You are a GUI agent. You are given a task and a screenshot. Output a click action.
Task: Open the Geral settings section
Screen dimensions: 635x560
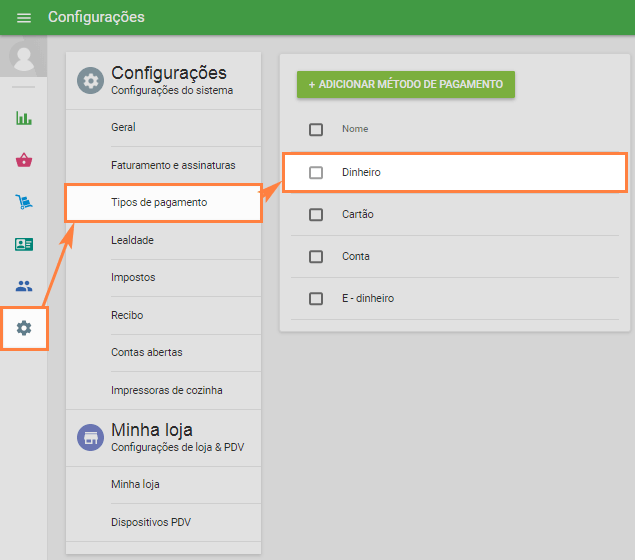pyautogui.click(x=164, y=128)
